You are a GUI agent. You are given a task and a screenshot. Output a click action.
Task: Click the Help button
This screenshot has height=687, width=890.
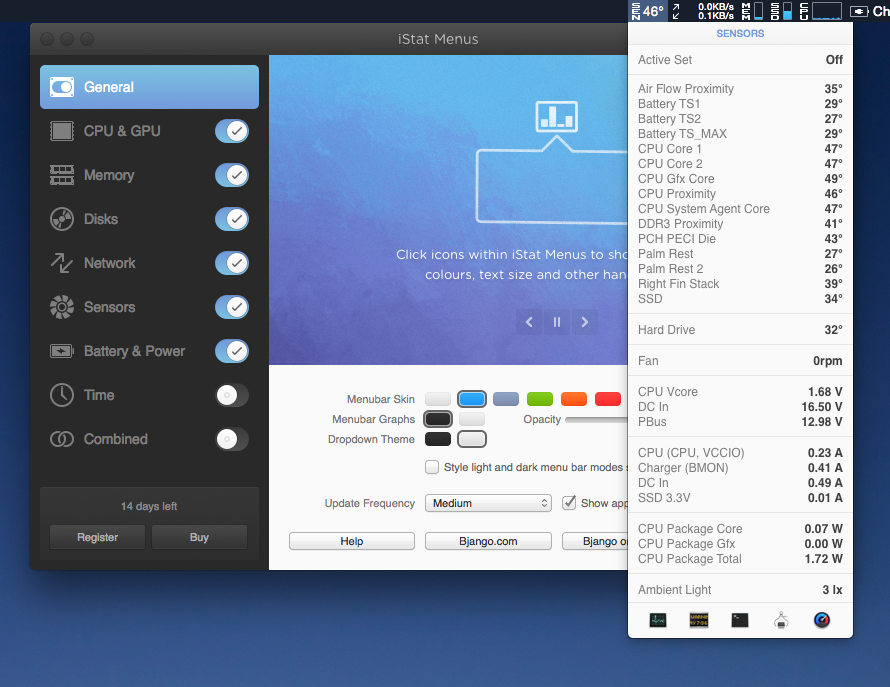[352, 541]
